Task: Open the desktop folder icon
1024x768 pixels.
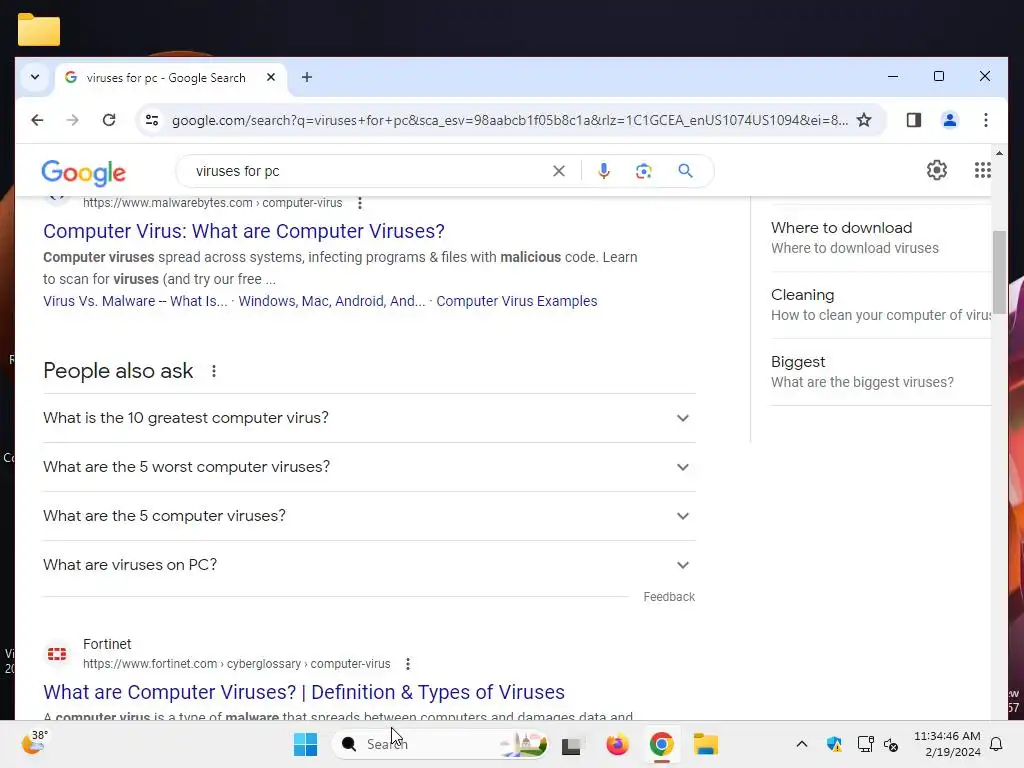Action: coord(39,29)
